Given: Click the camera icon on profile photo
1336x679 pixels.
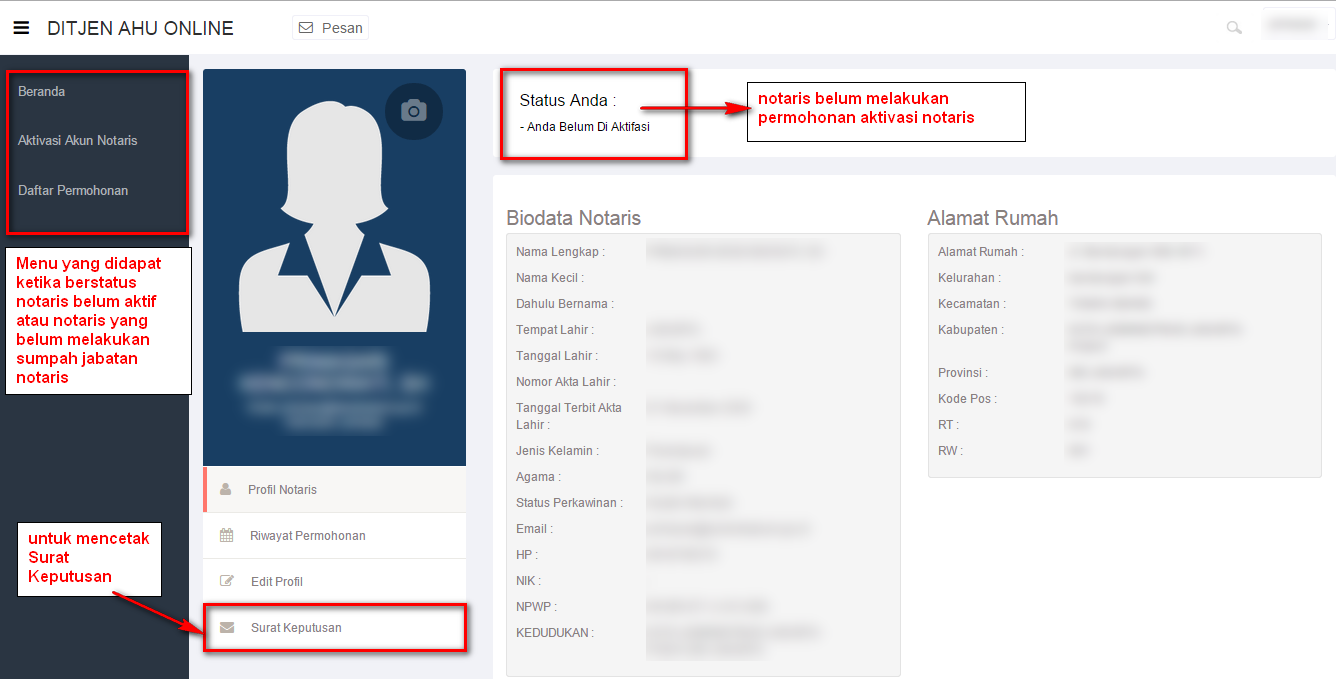Looking at the screenshot, I should pyautogui.click(x=413, y=111).
